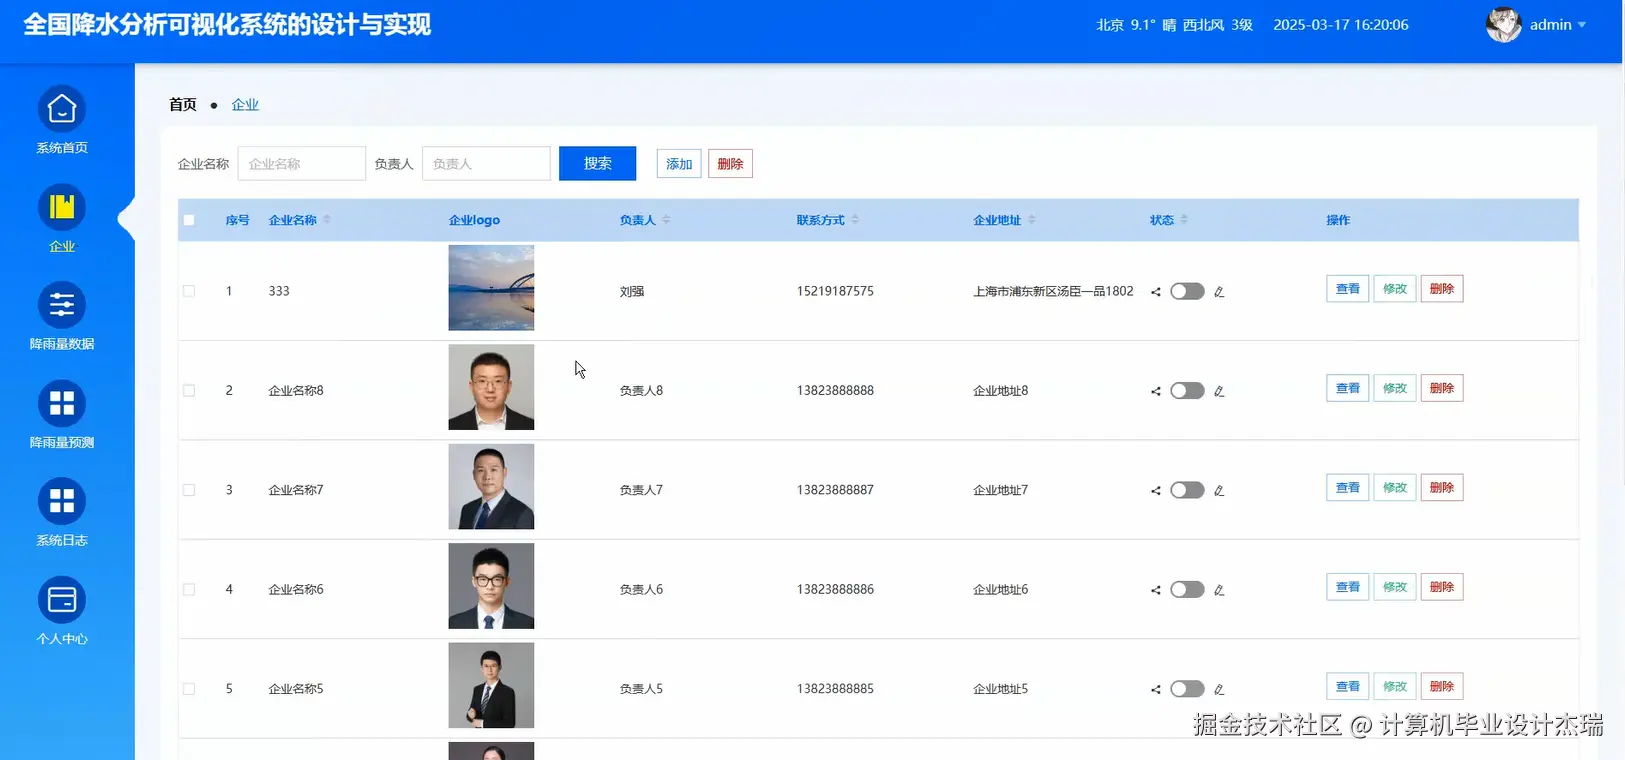Click phone number 13823888886
Image resolution: width=1625 pixels, height=760 pixels.
point(835,589)
